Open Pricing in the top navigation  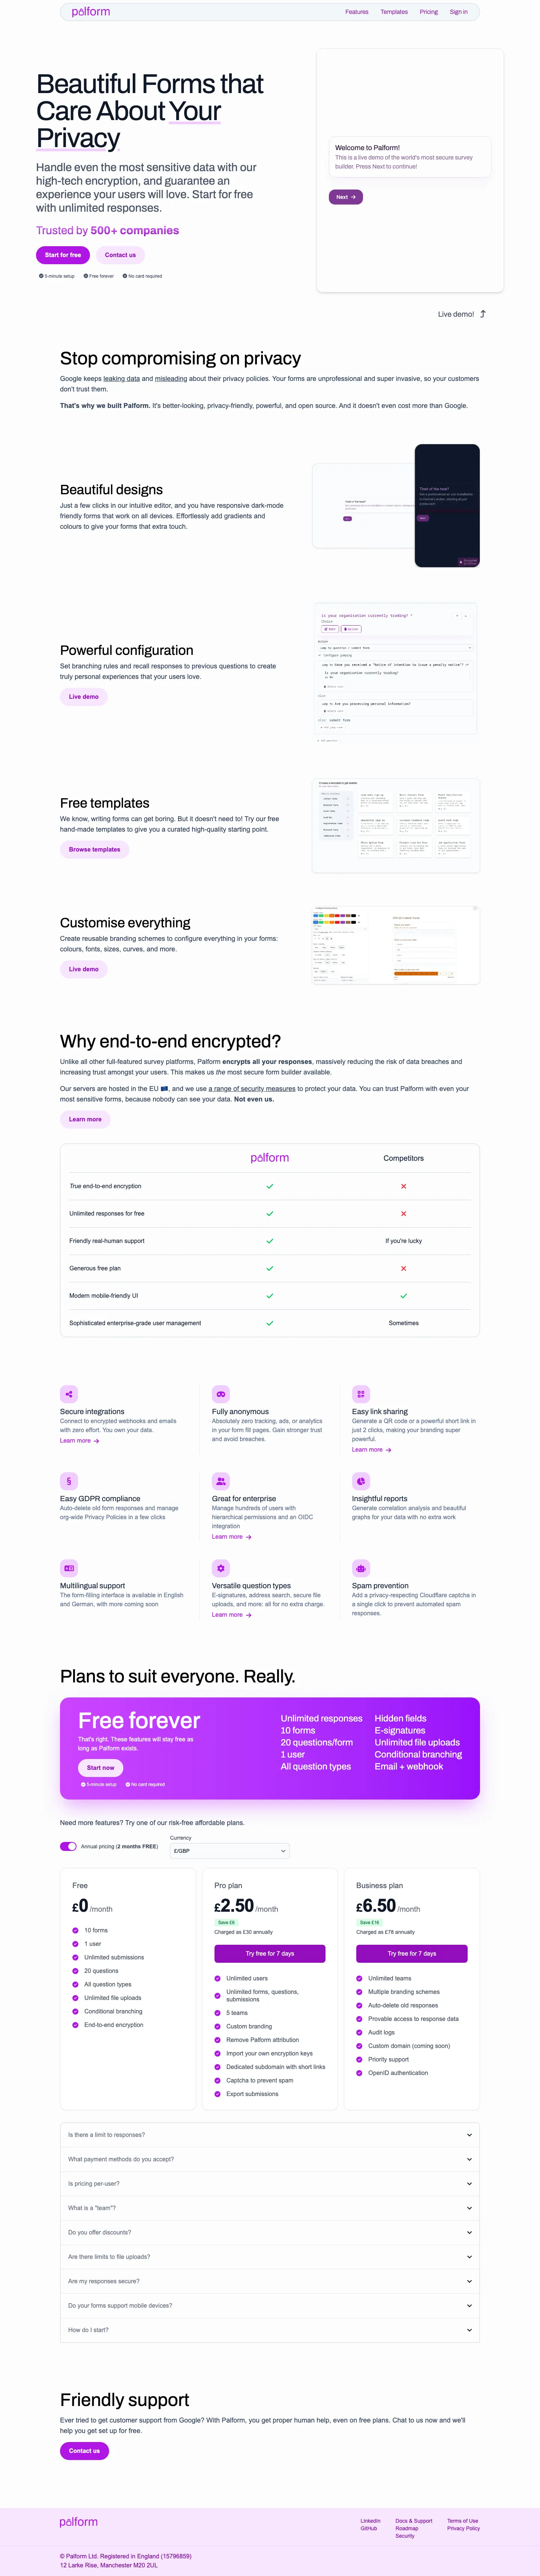tap(429, 12)
